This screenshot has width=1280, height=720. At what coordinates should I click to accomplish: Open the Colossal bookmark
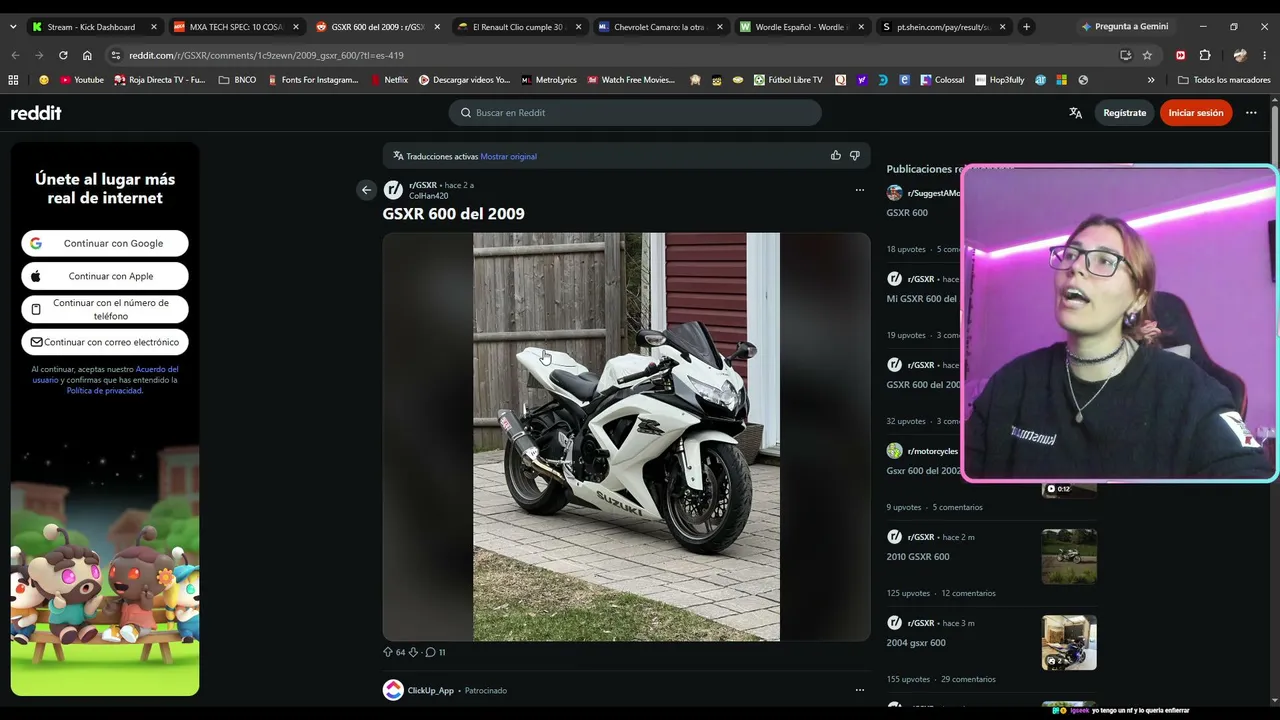tap(943, 80)
